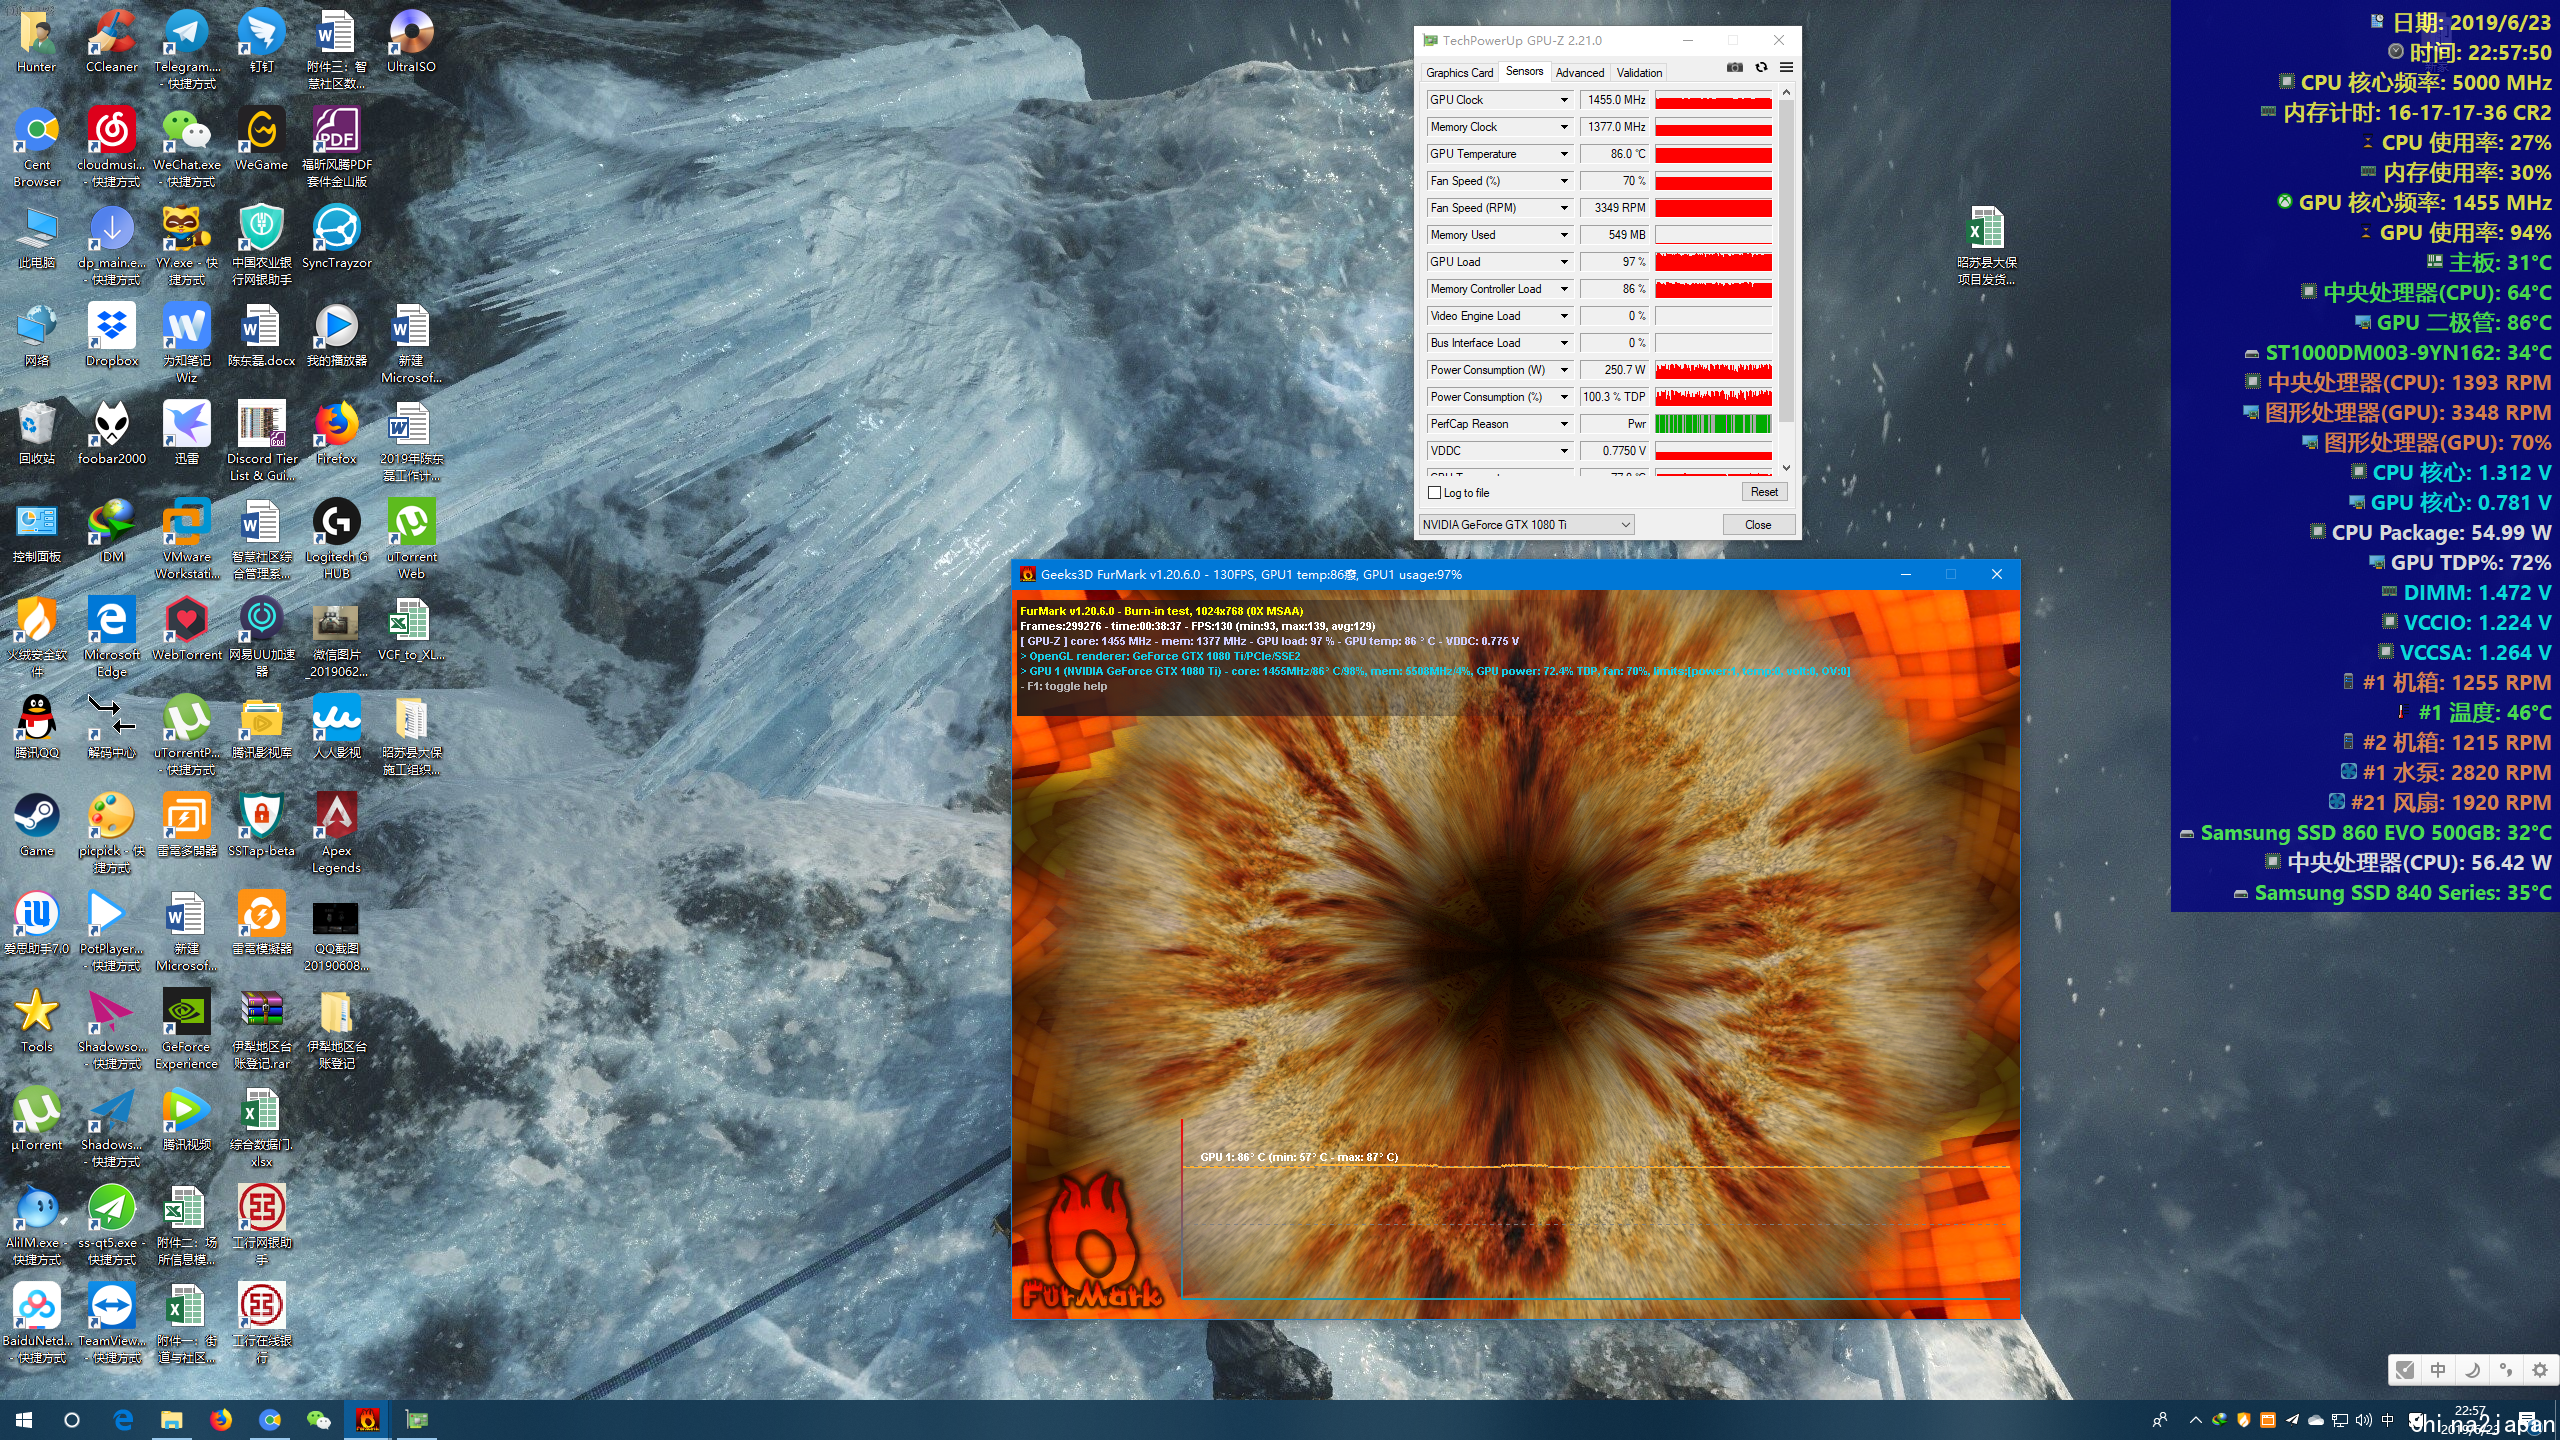Click the 250.7 W power consumption value

(1615, 370)
